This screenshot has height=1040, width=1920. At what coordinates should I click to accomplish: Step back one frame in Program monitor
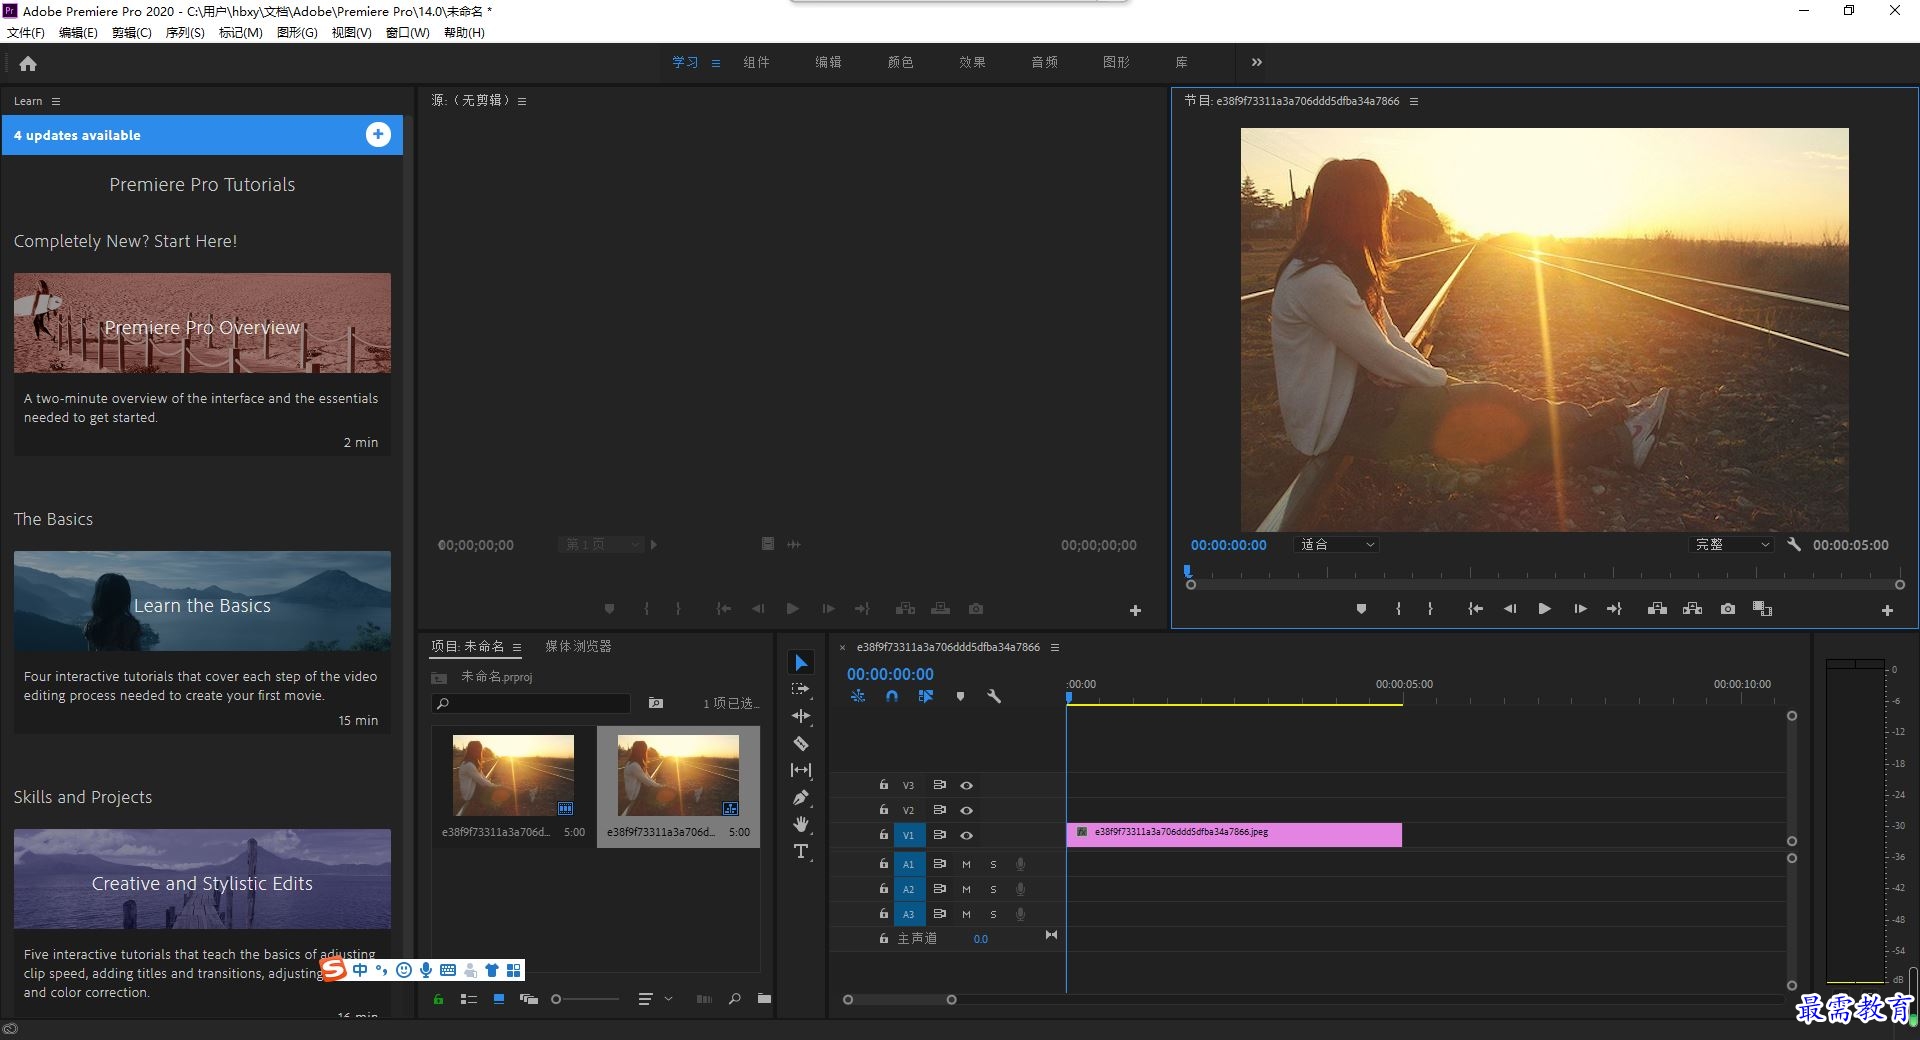1510,609
